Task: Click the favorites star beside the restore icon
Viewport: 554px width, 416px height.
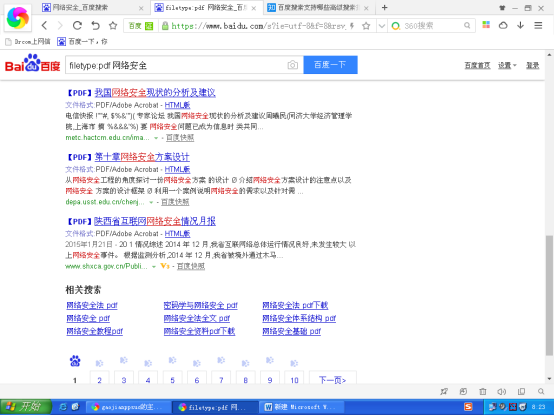Action: (x=113, y=25)
